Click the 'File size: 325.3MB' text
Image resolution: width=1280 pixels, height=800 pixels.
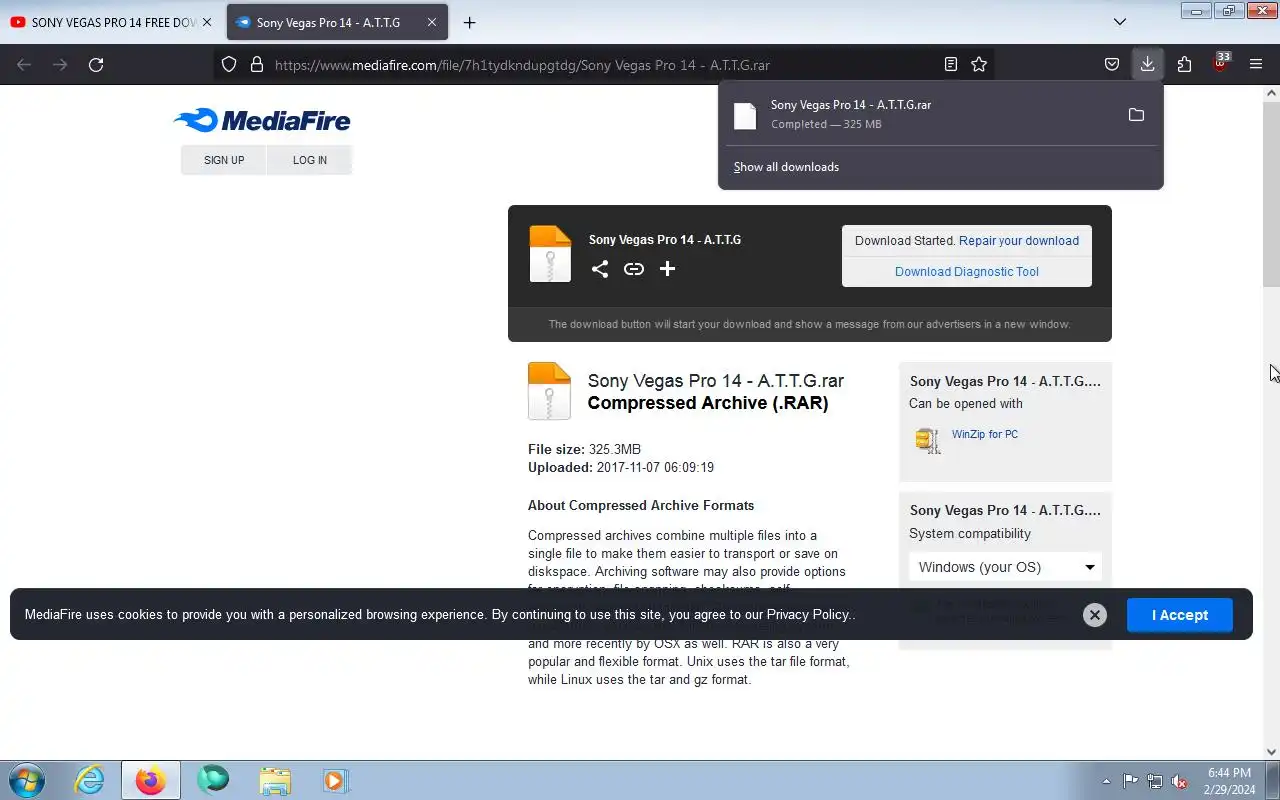(x=585, y=450)
